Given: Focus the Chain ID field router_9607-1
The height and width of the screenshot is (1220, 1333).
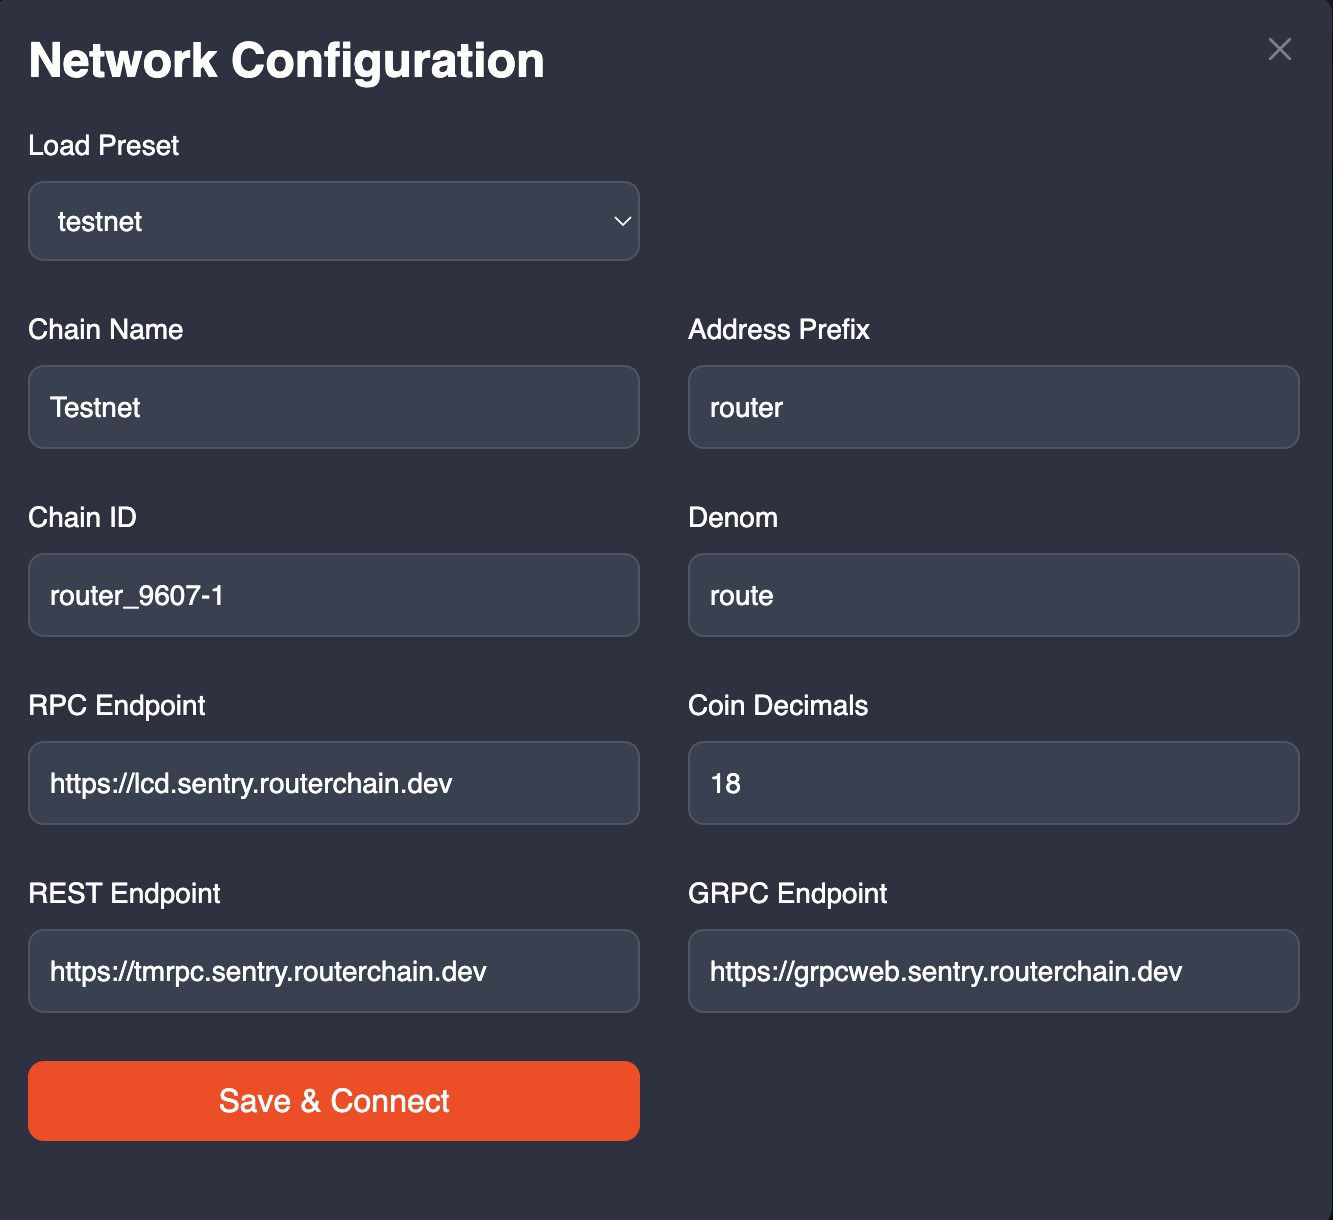Looking at the screenshot, I should (334, 595).
